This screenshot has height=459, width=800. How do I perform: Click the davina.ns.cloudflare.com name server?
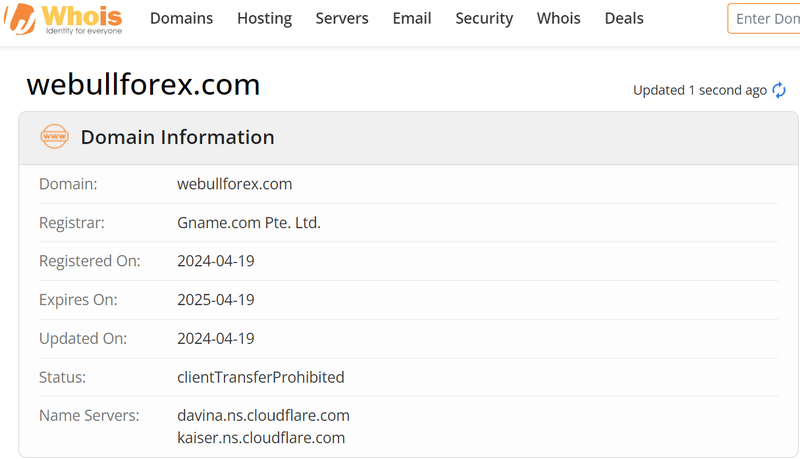(263, 415)
